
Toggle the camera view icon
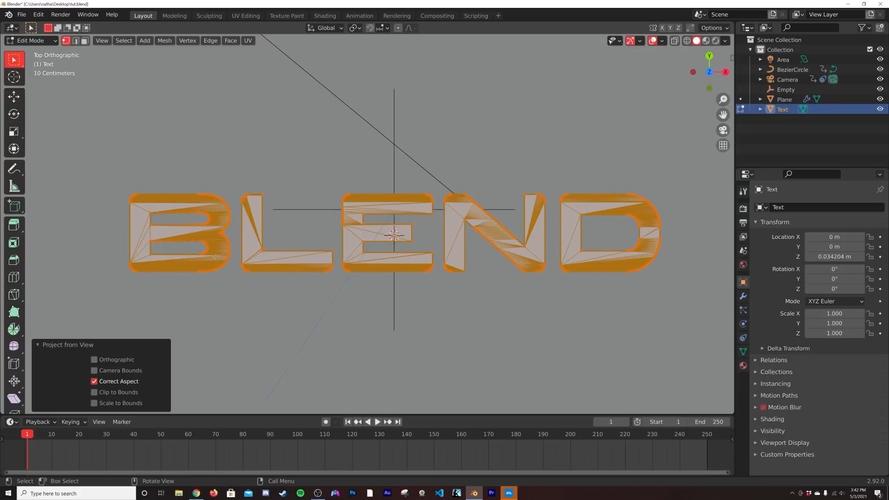[723, 130]
